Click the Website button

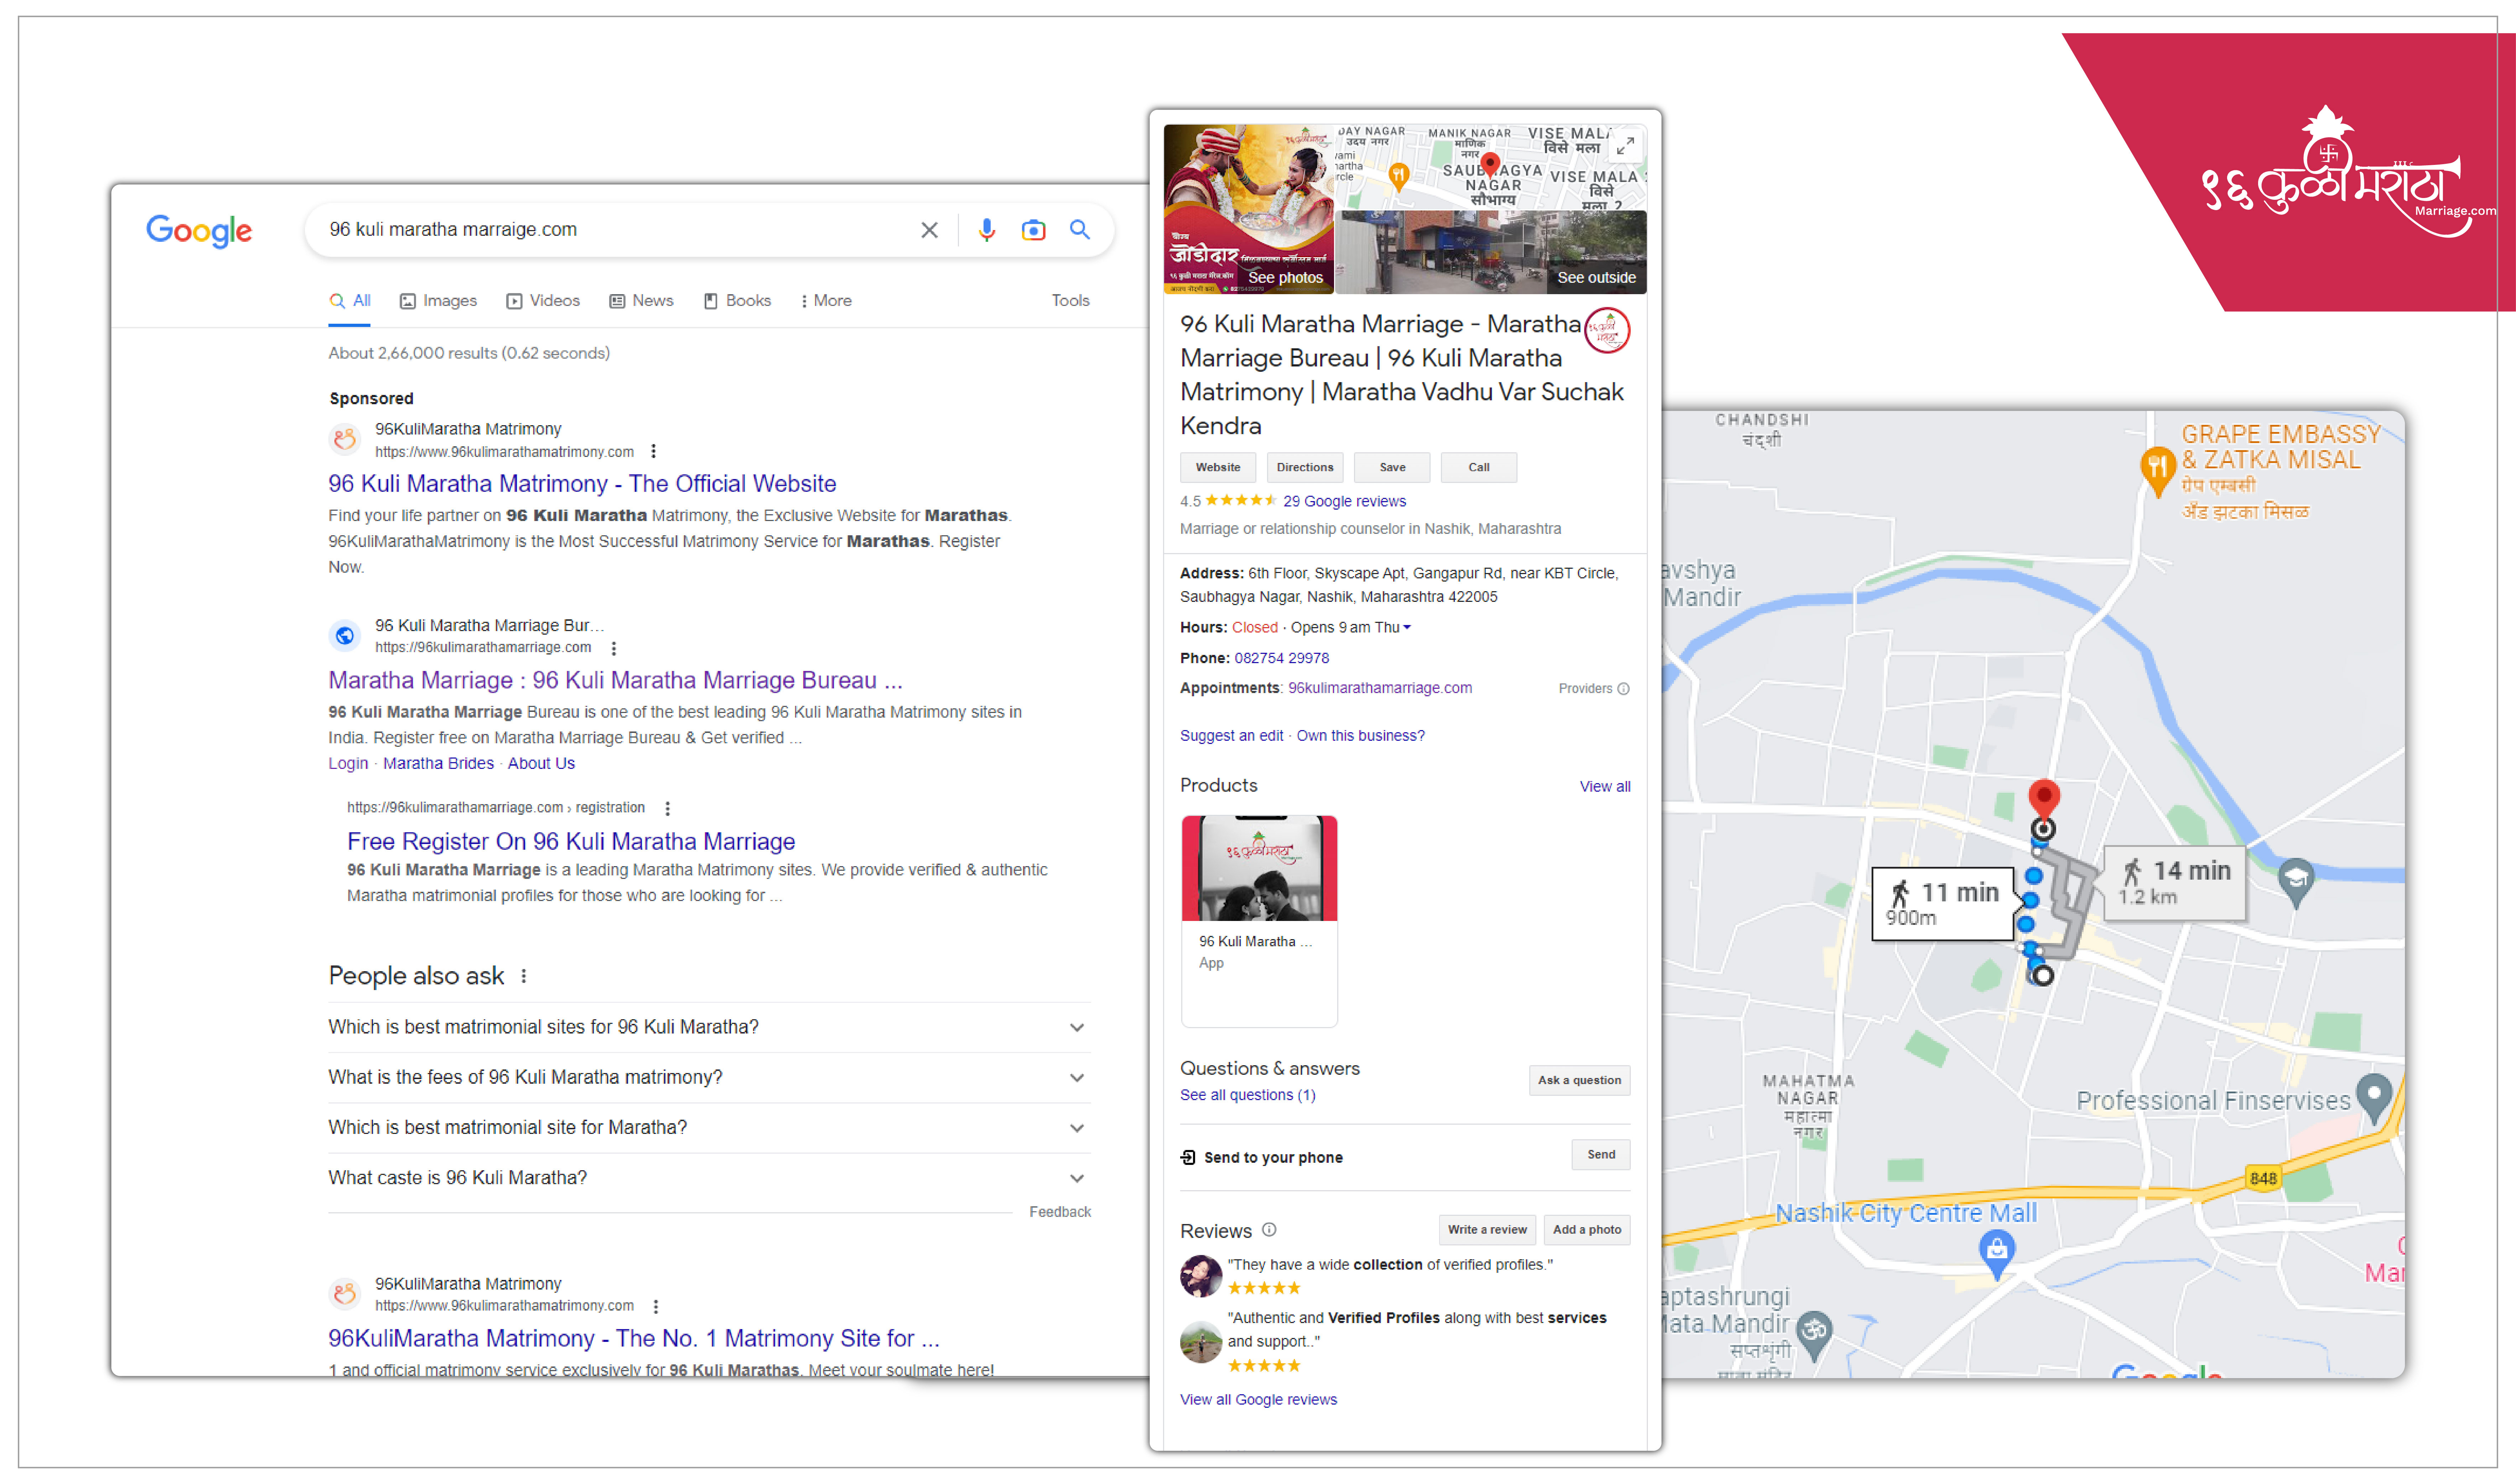tap(1218, 468)
